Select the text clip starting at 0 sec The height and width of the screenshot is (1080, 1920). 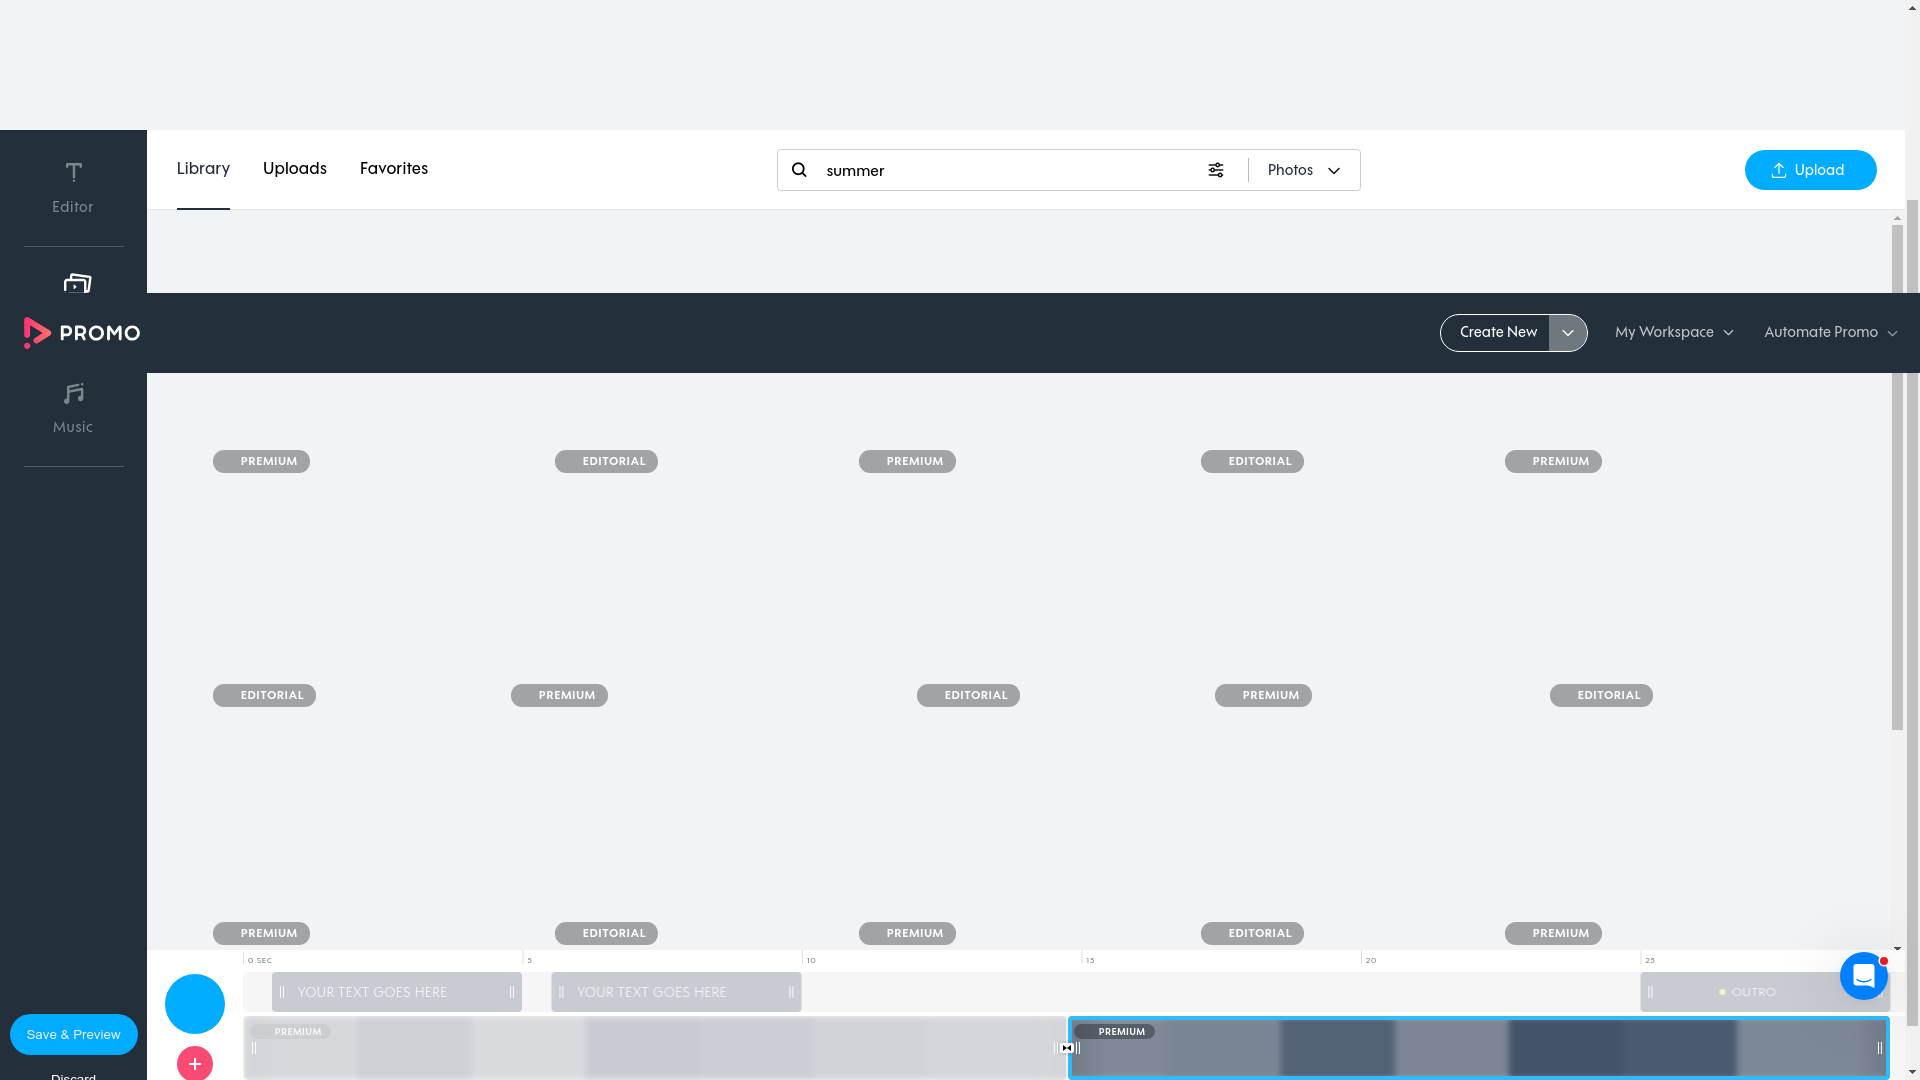pos(397,992)
